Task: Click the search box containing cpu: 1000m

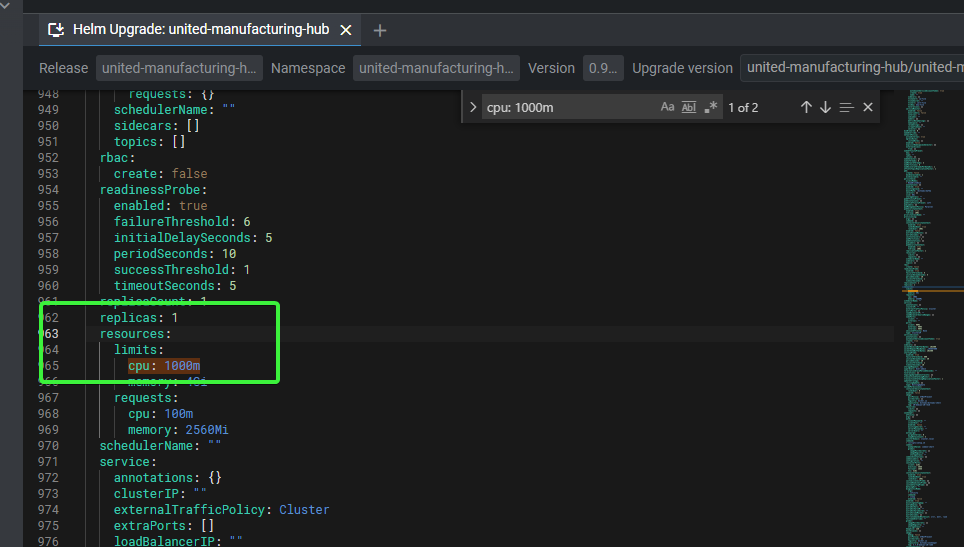Action: 565,107
